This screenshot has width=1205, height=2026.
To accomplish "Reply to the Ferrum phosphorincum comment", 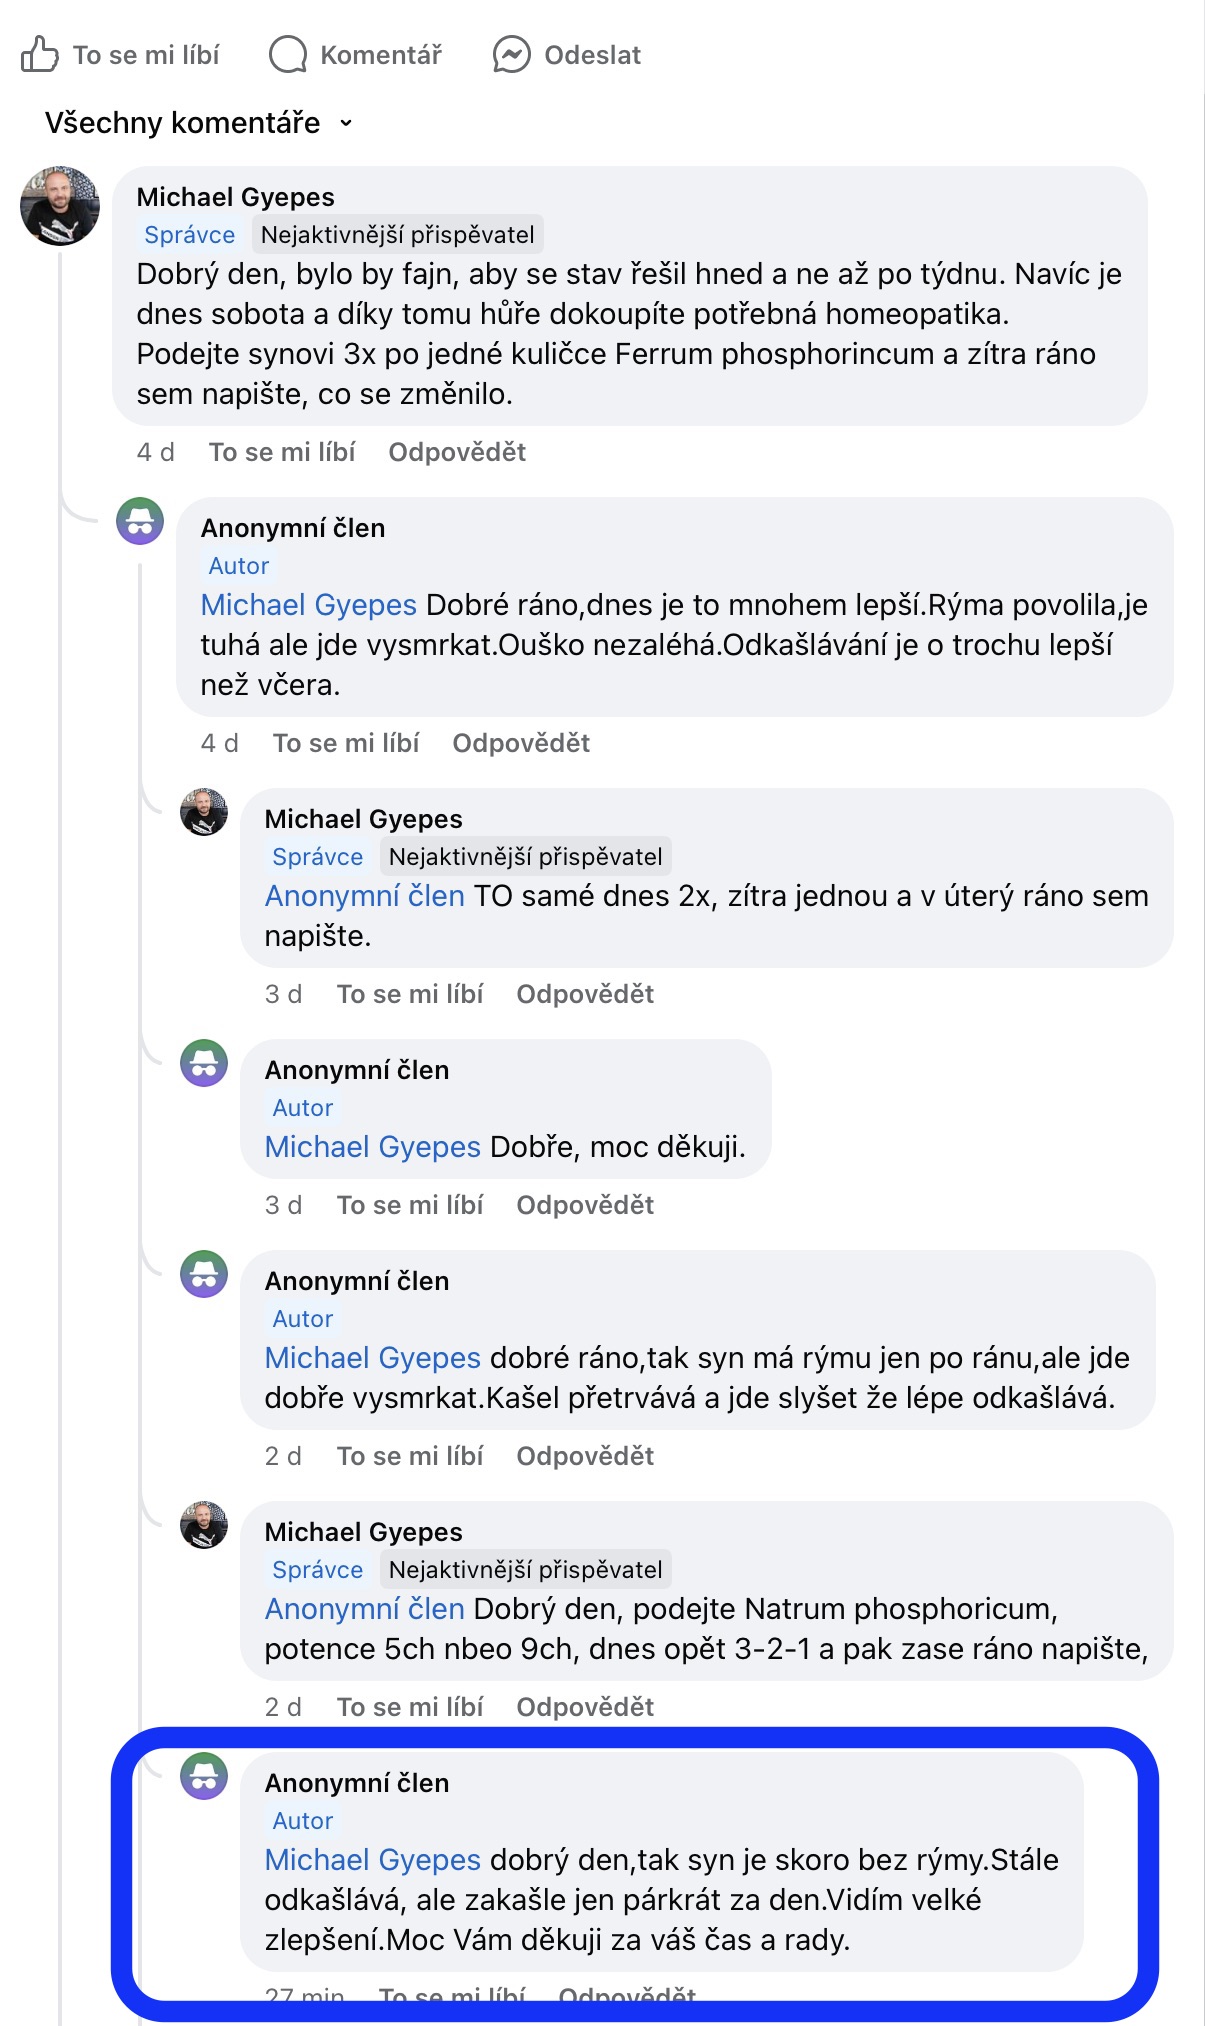I will click(x=457, y=452).
